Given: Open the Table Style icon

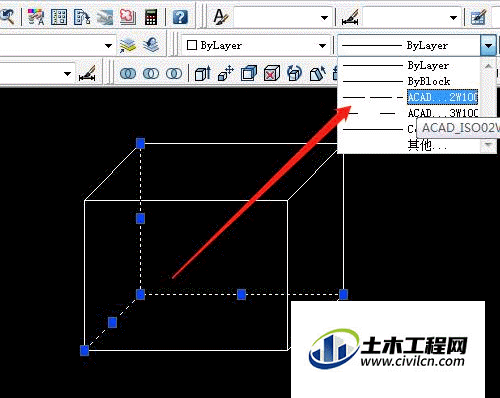Looking at the screenshot, I should pos(478,17).
